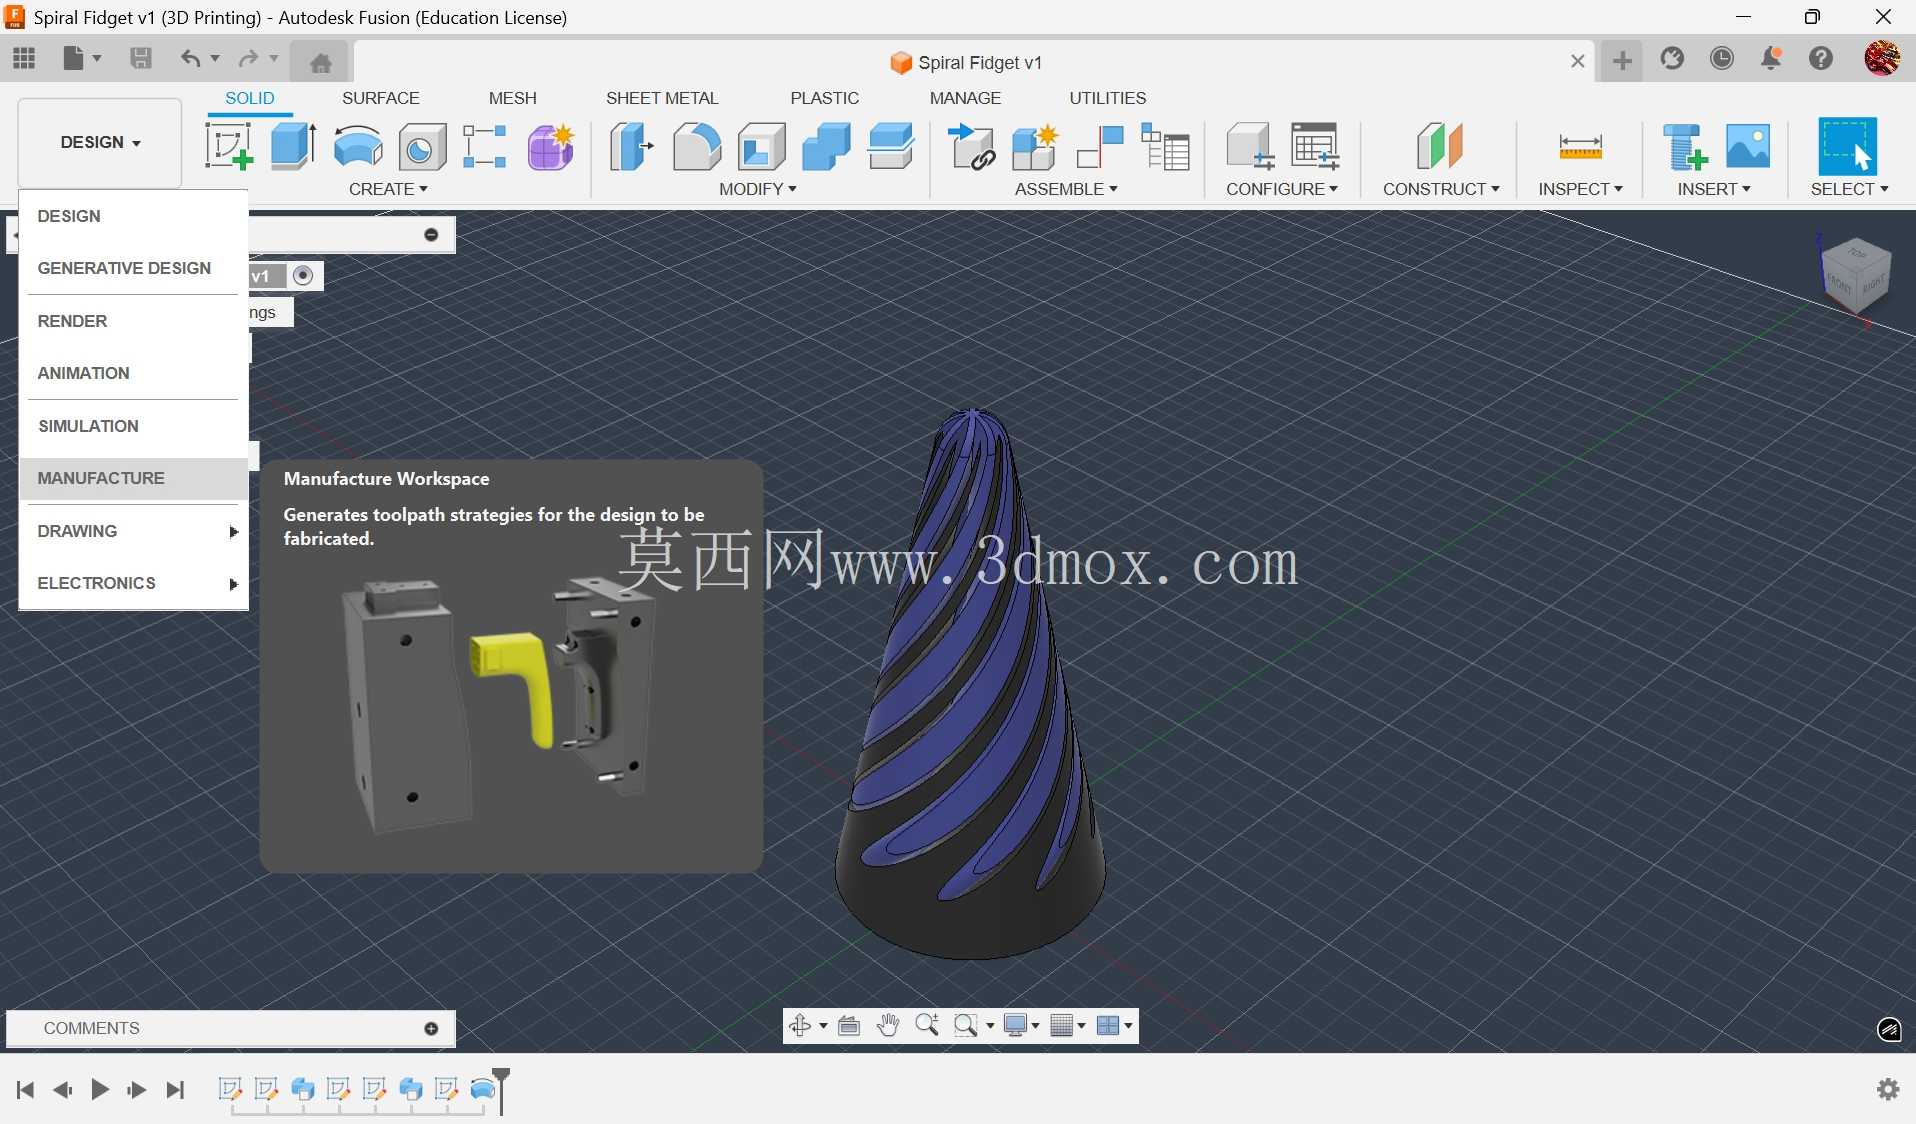Expand the ASSEMBLE dropdown

[x=1066, y=189]
